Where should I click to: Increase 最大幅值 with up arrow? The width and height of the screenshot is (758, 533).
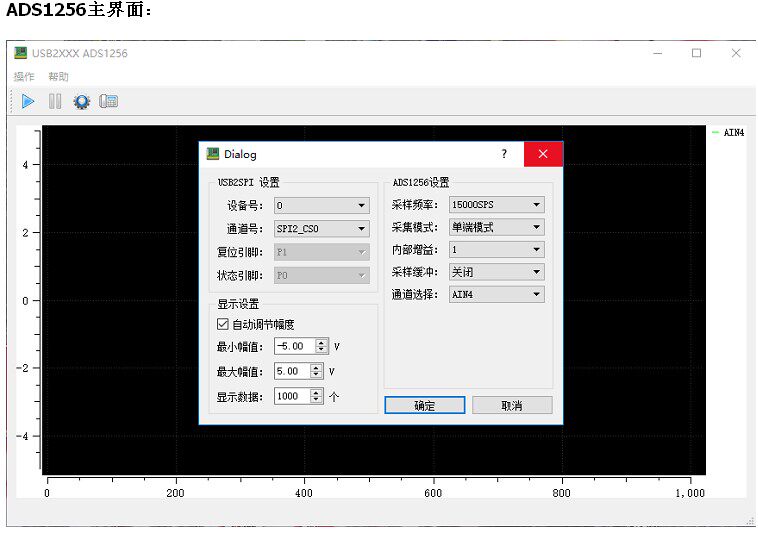coord(316,368)
